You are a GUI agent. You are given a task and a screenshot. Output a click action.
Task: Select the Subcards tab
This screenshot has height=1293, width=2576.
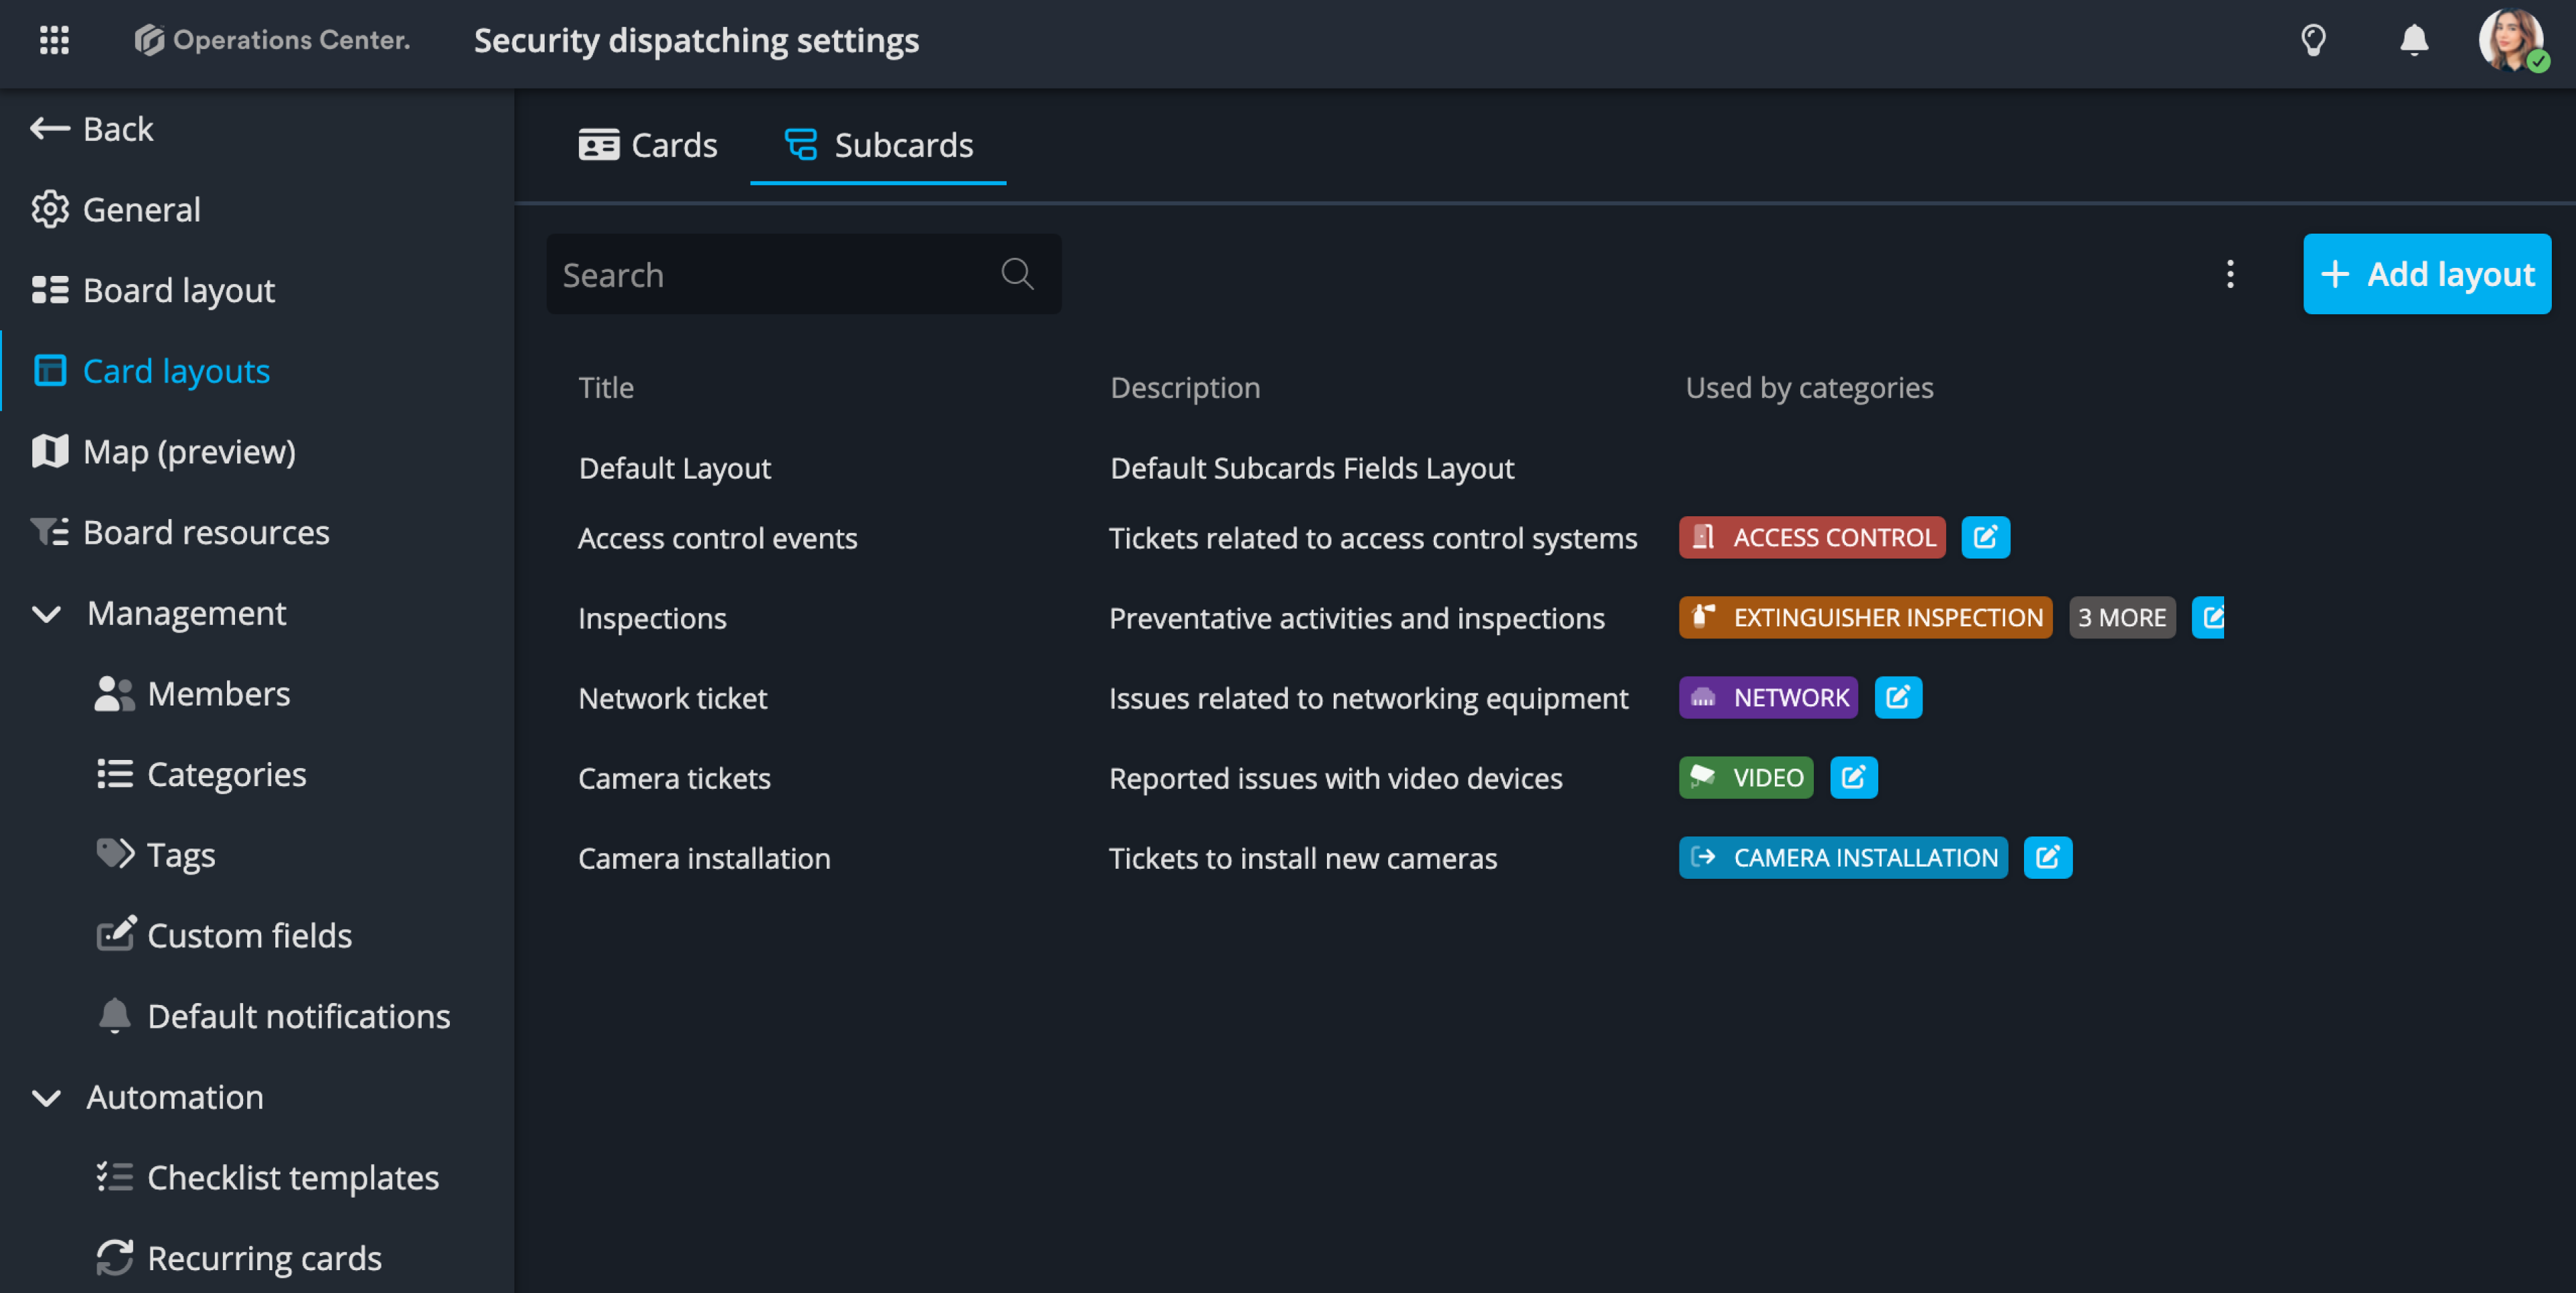click(x=878, y=145)
